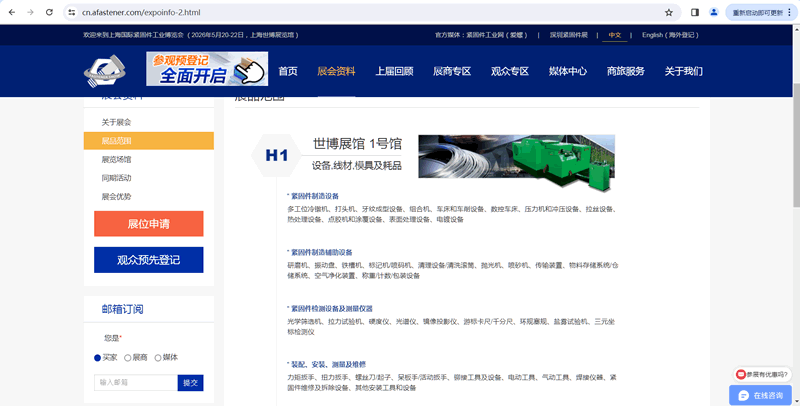Select the 媒体 radio option
Image resolution: width=800 pixels, height=406 pixels.
click(x=157, y=357)
